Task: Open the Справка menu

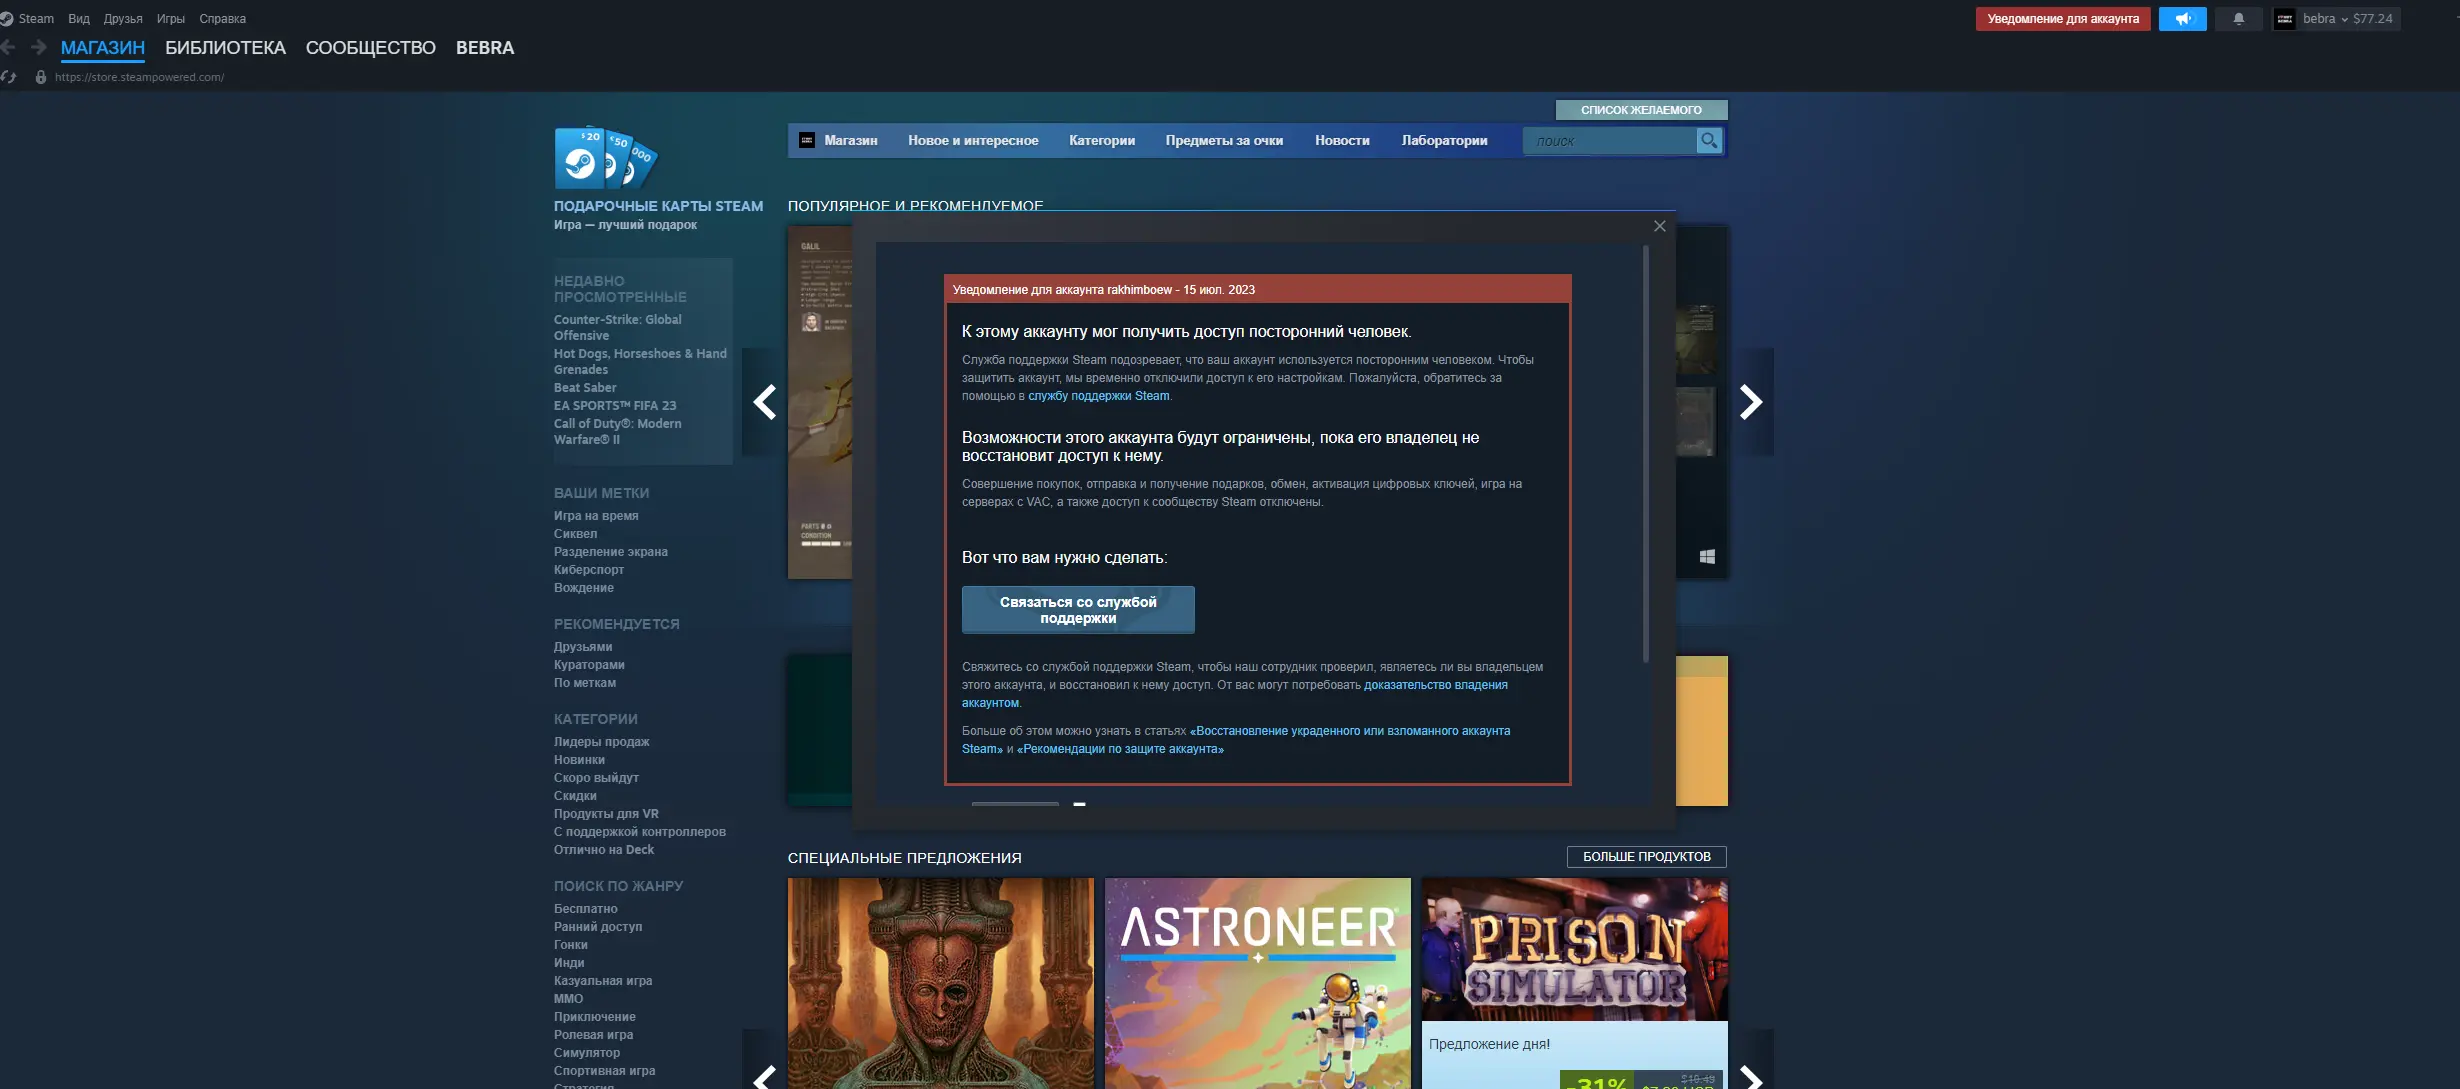Action: click(222, 19)
